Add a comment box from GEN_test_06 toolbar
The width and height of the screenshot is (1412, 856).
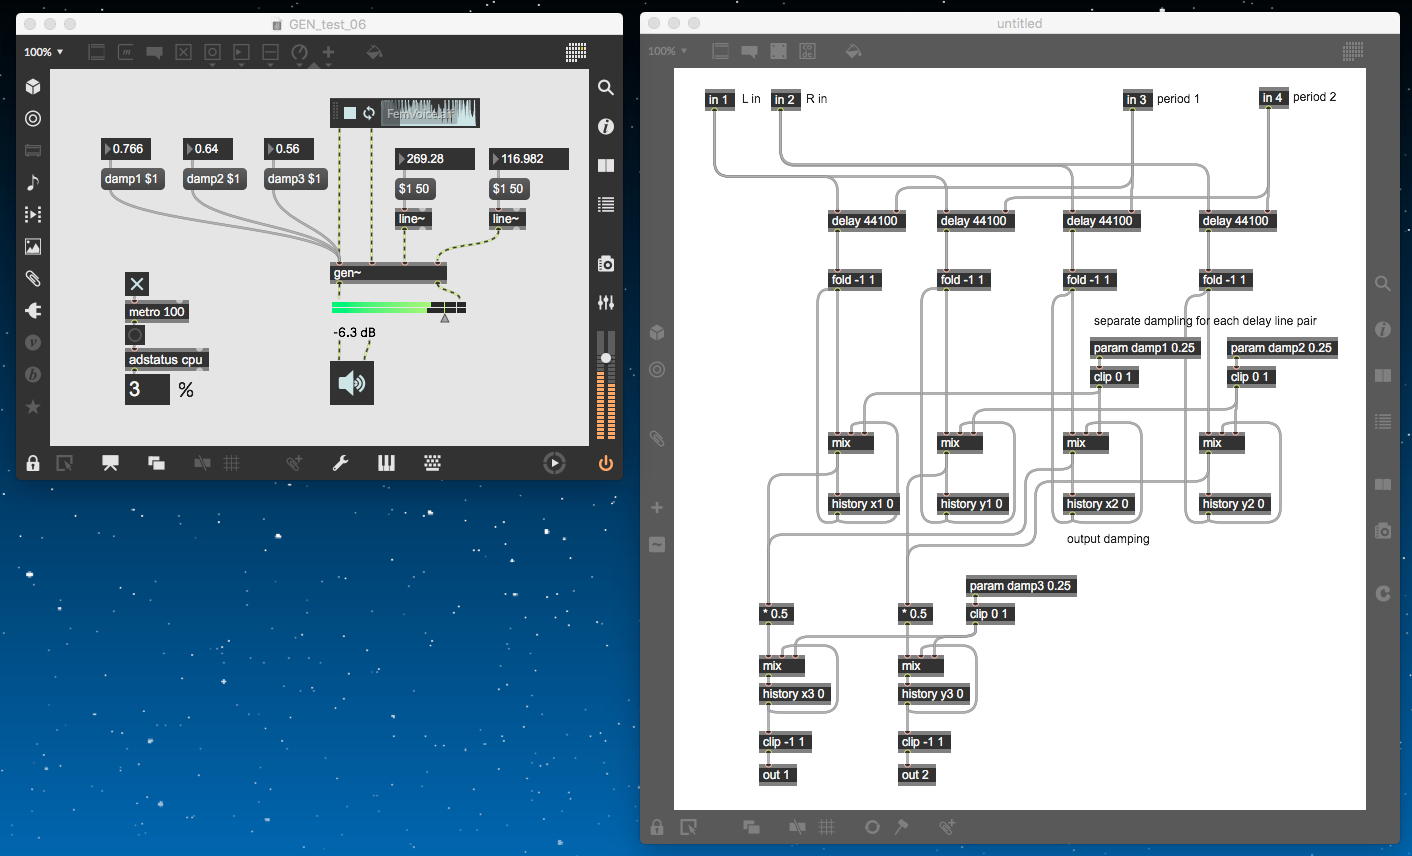point(155,52)
